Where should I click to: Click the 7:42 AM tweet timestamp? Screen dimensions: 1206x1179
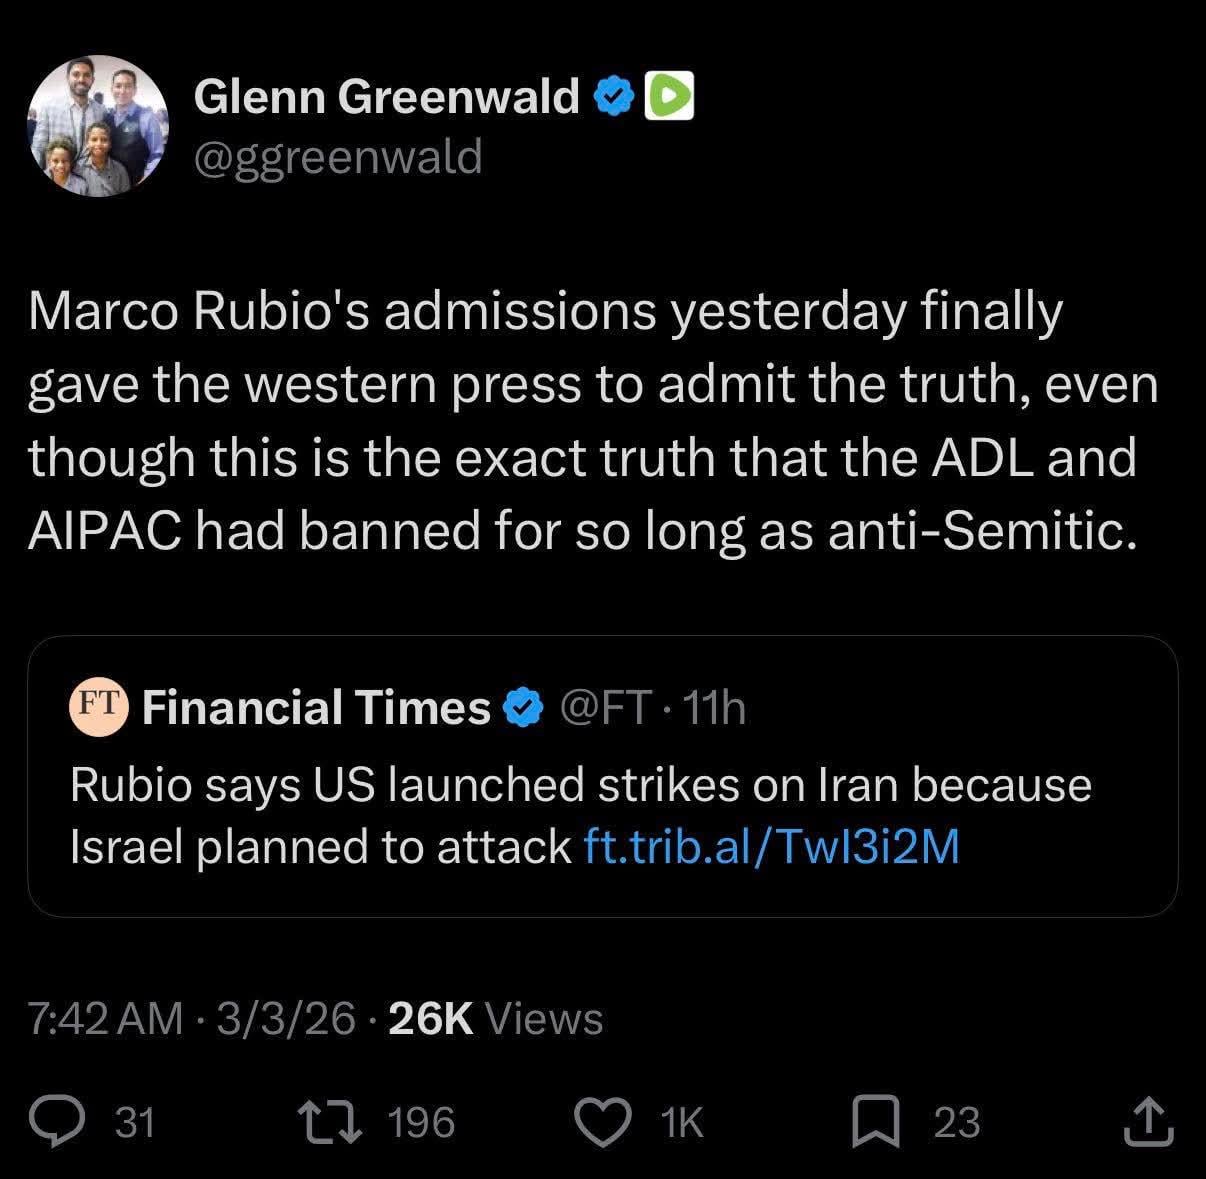pos(105,1019)
